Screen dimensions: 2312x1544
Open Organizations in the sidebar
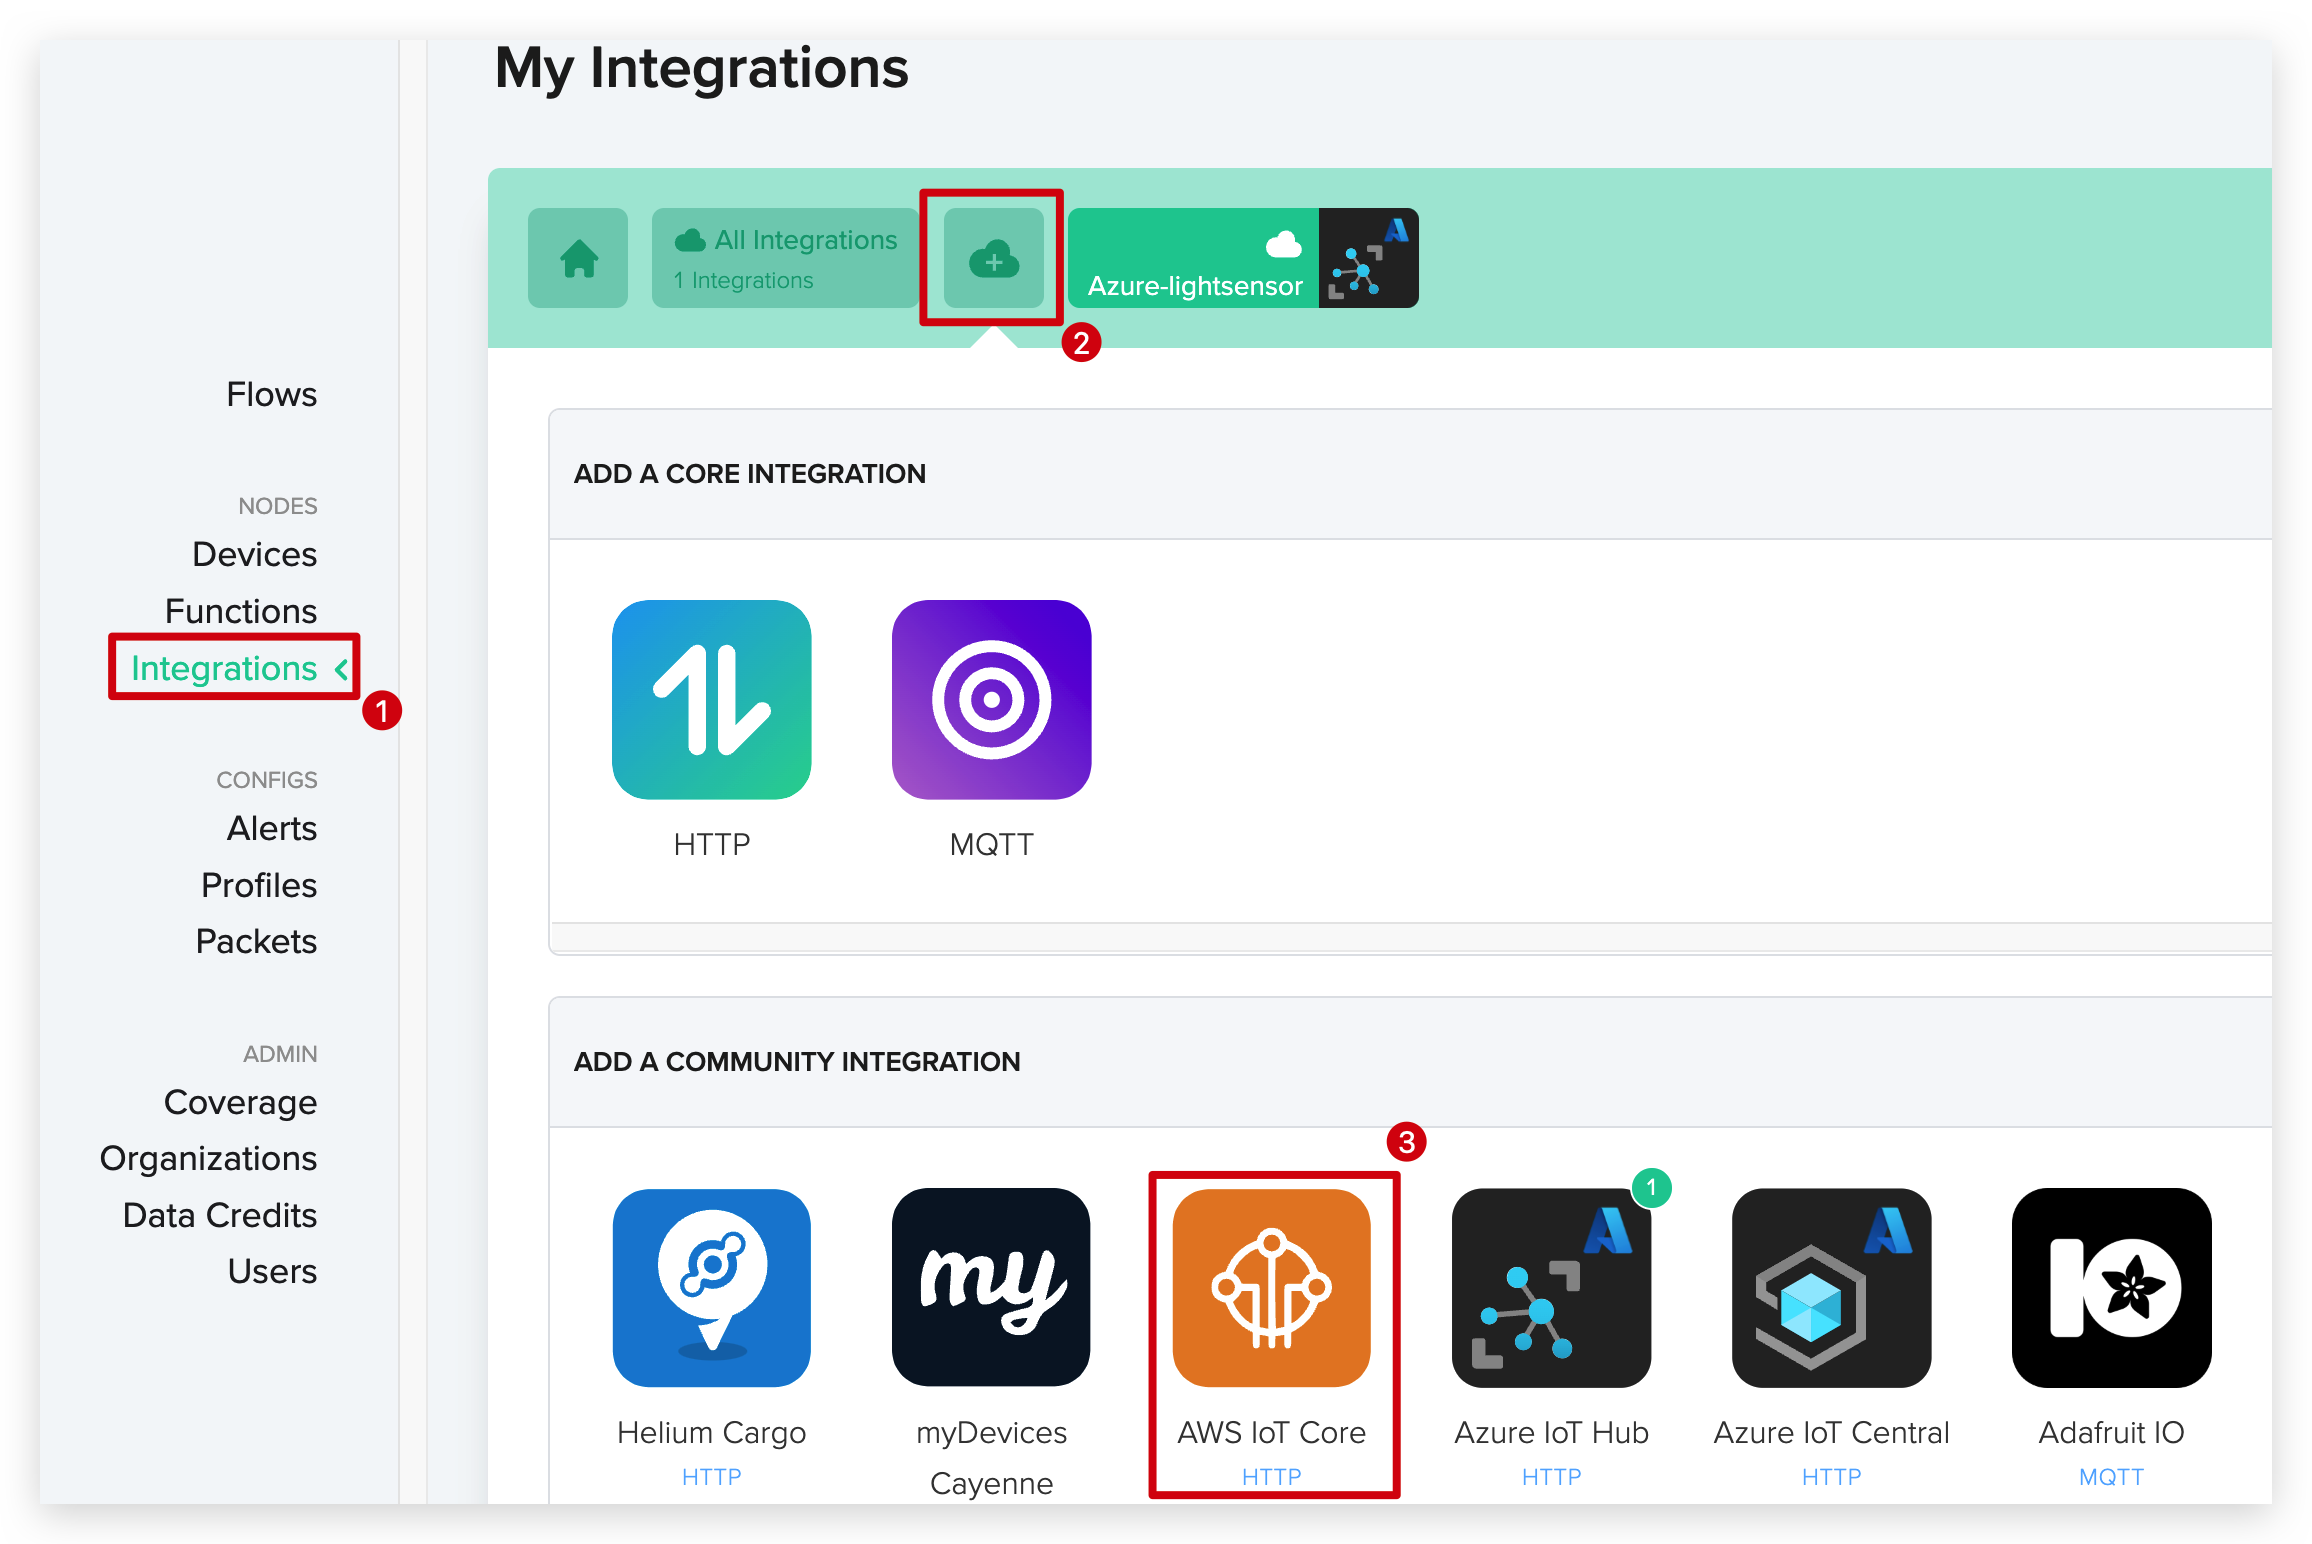pos(208,1158)
